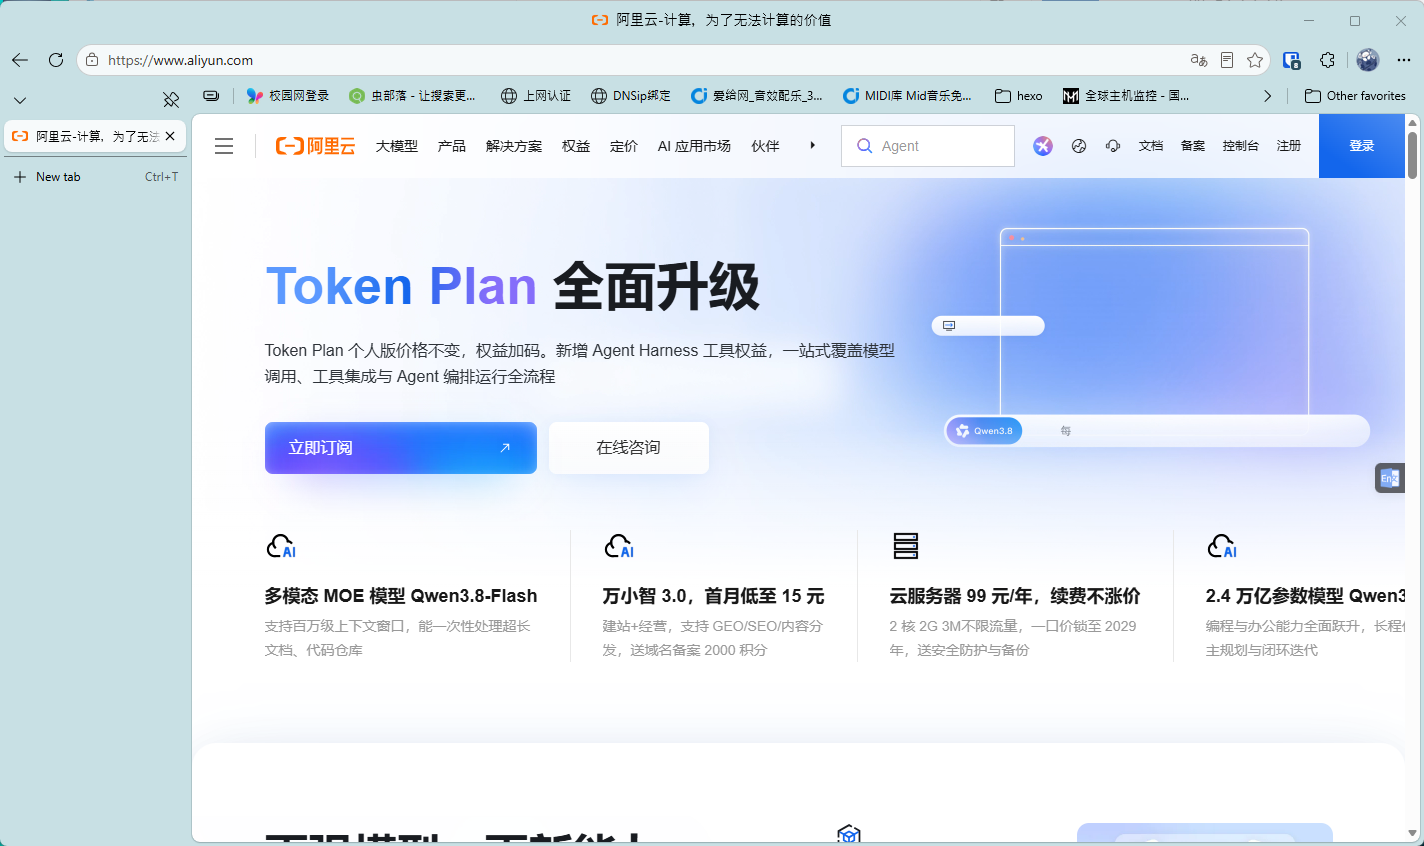Open the AI 应用市场 nav item
Viewport: 1424px width, 846px height.
pyautogui.click(x=694, y=146)
